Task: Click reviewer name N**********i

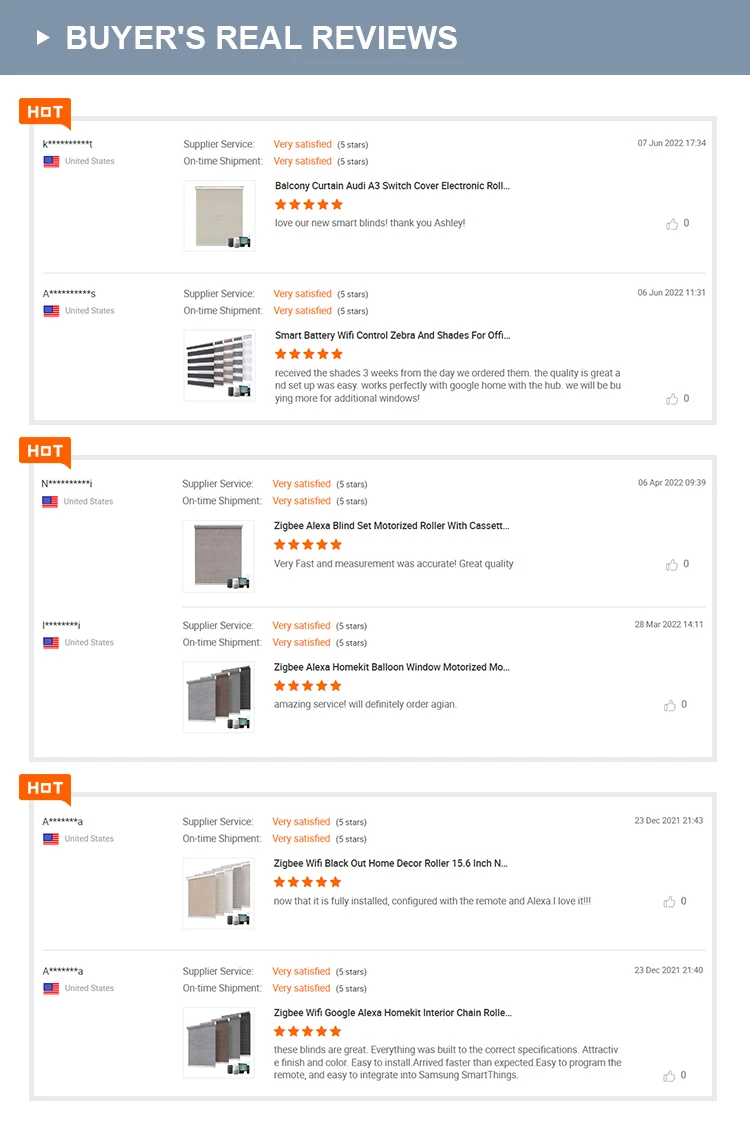Action: pos(67,484)
